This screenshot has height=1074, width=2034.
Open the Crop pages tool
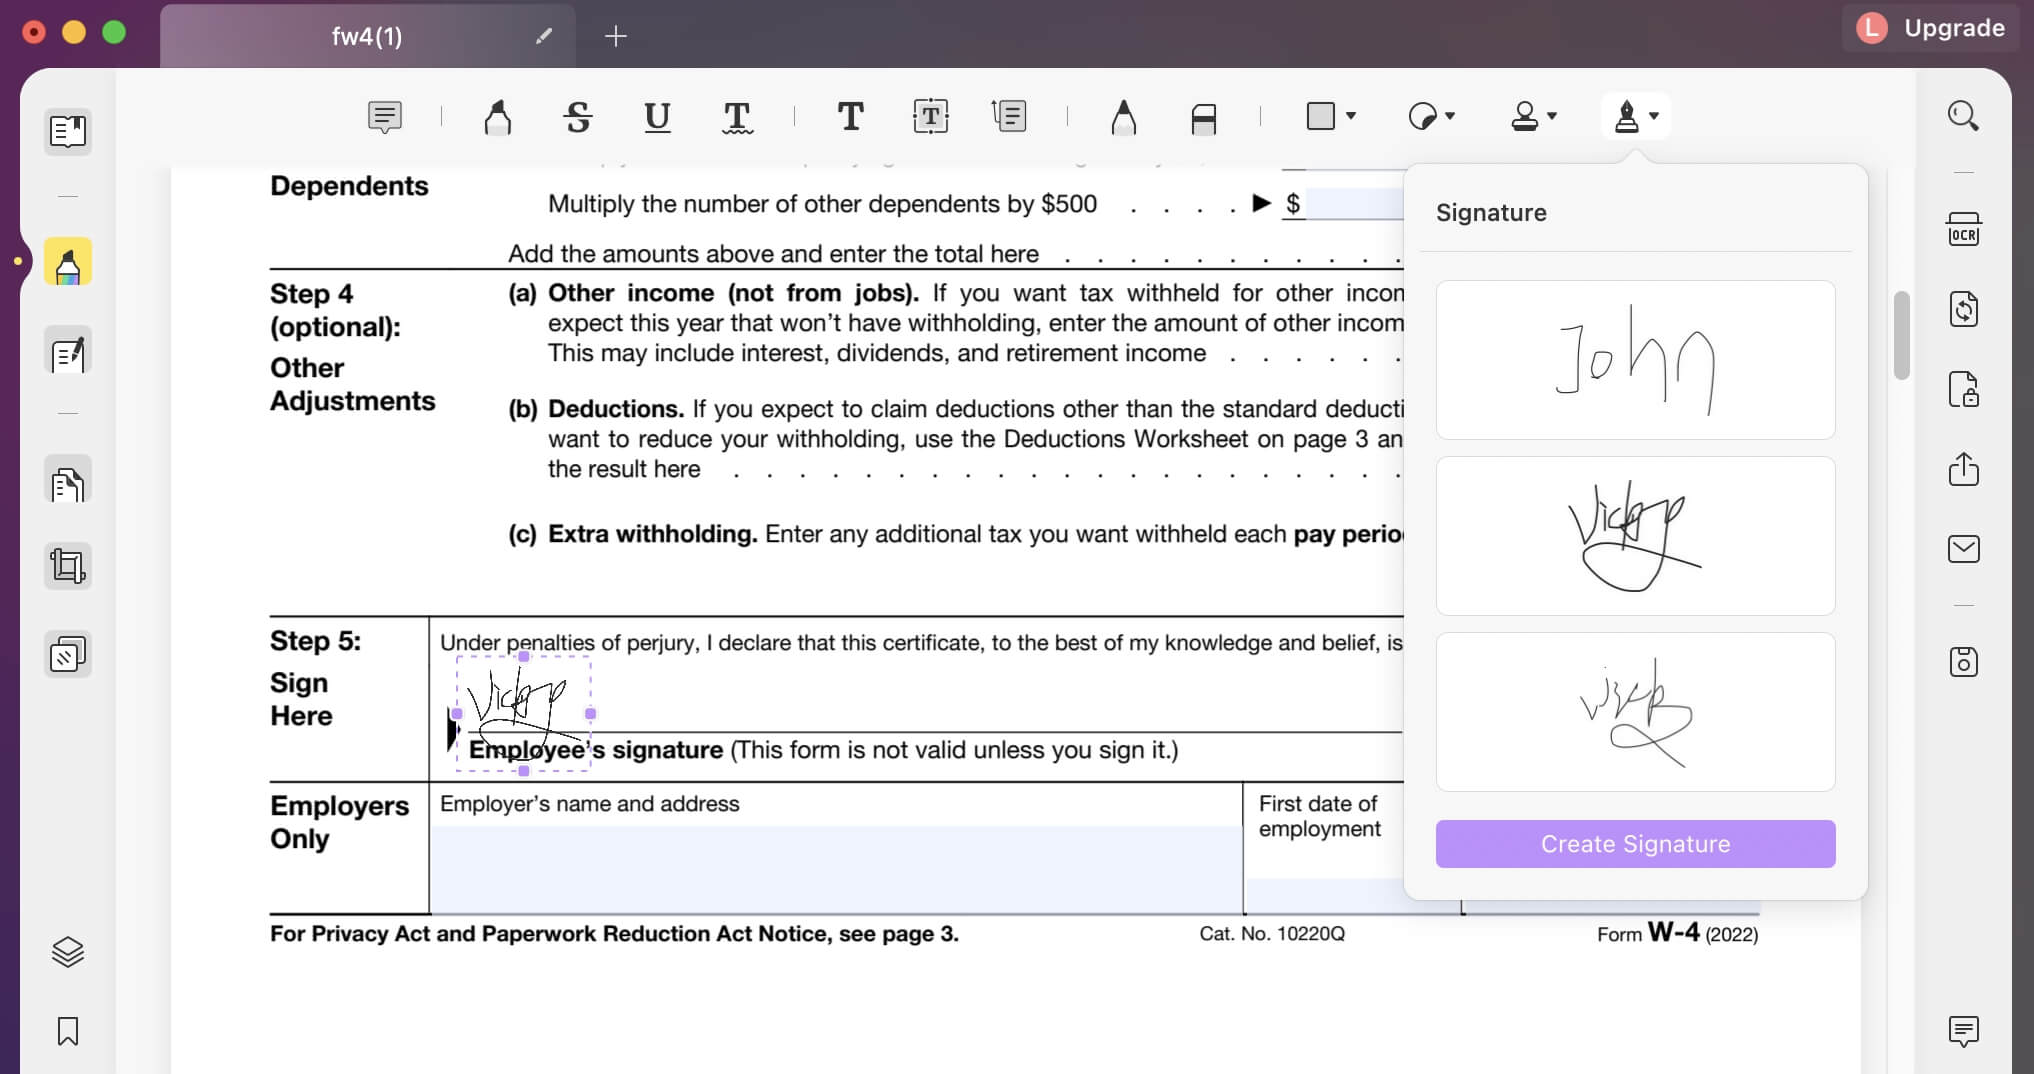coord(67,565)
